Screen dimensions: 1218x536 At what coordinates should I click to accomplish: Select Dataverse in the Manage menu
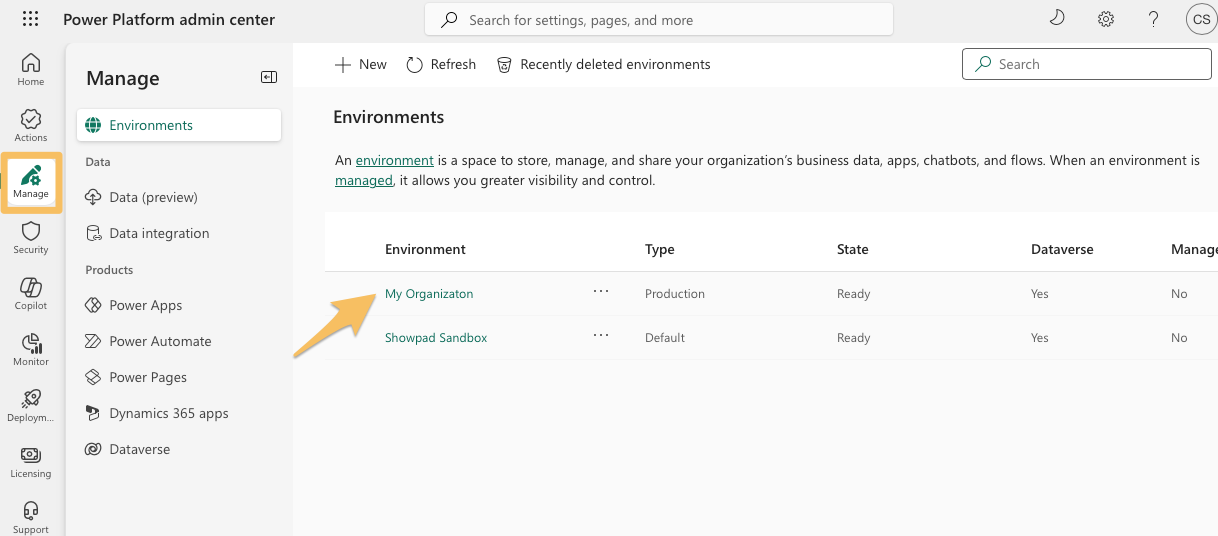pyautogui.click(x=139, y=449)
